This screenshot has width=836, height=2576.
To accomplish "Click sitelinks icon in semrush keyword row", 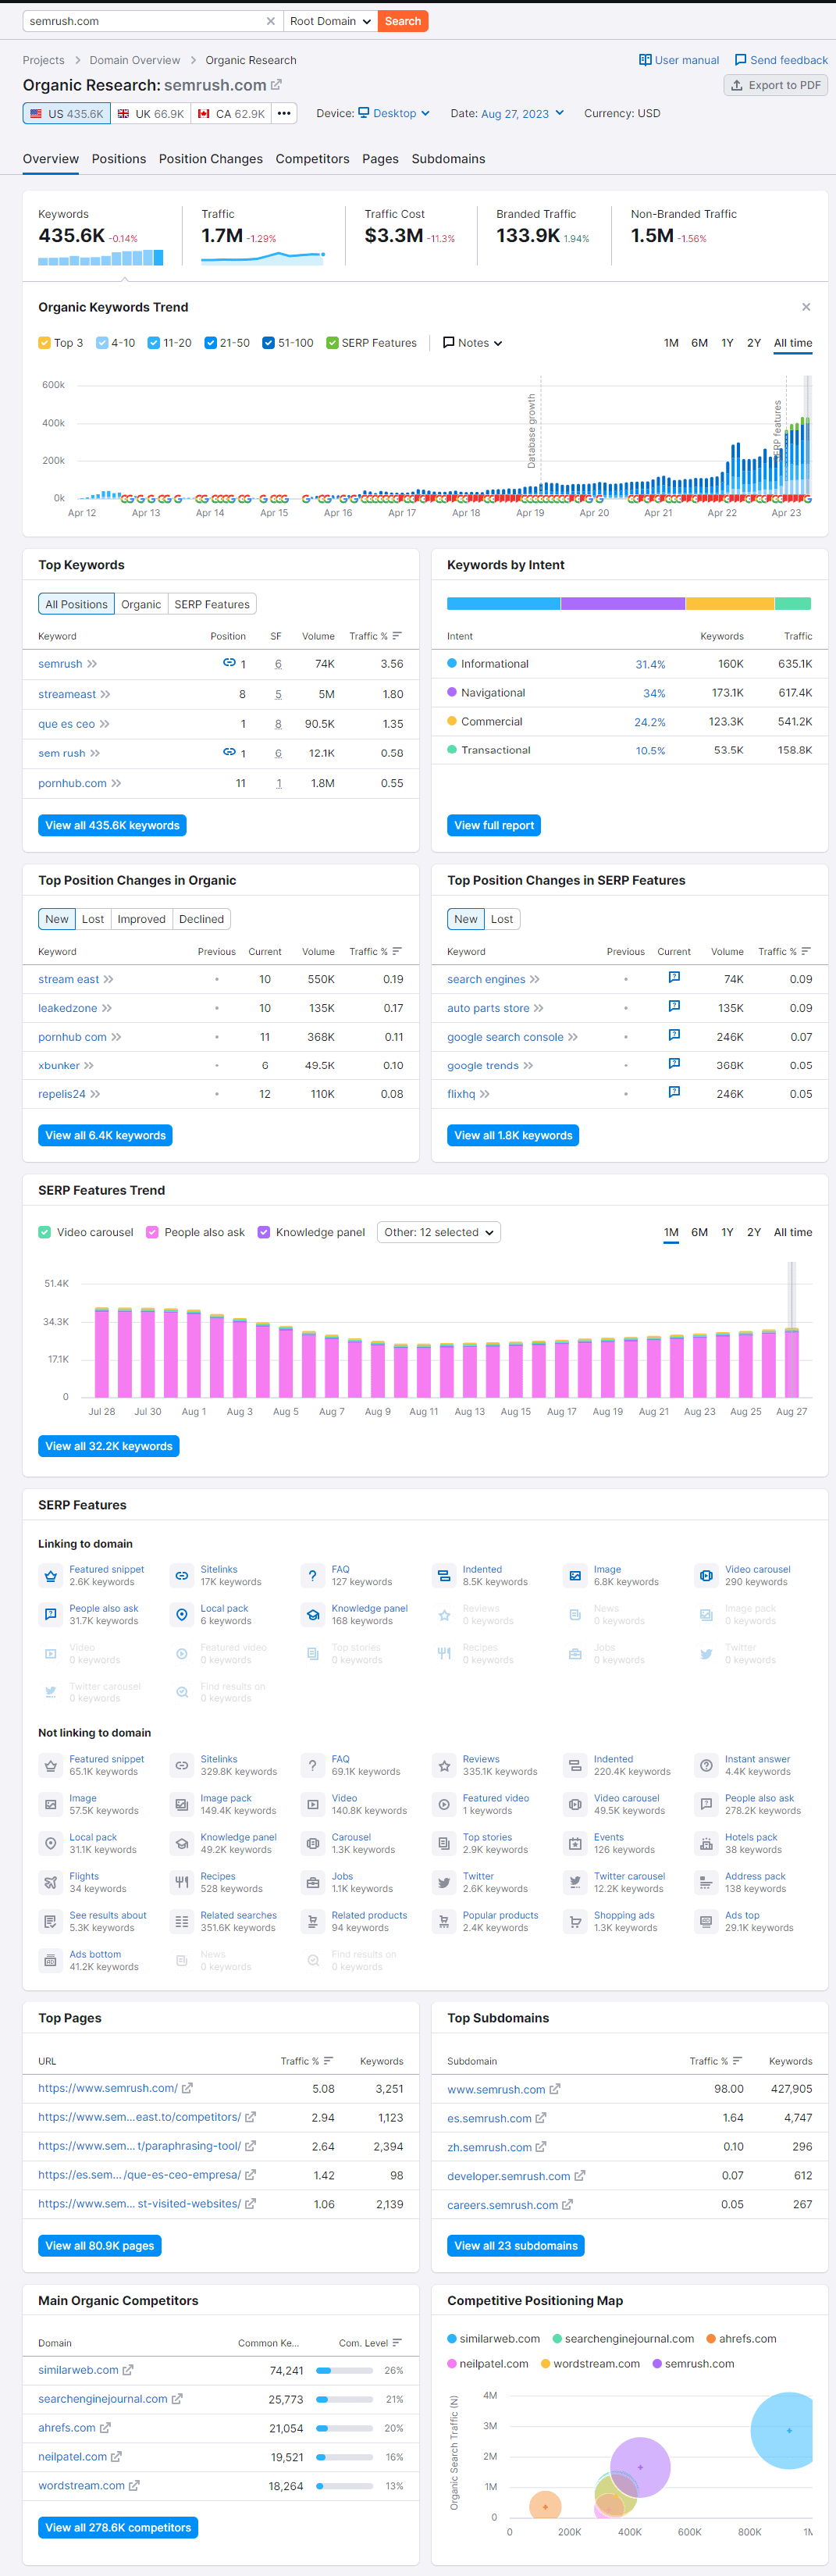I will pyautogui.click(x=229, y=663).
